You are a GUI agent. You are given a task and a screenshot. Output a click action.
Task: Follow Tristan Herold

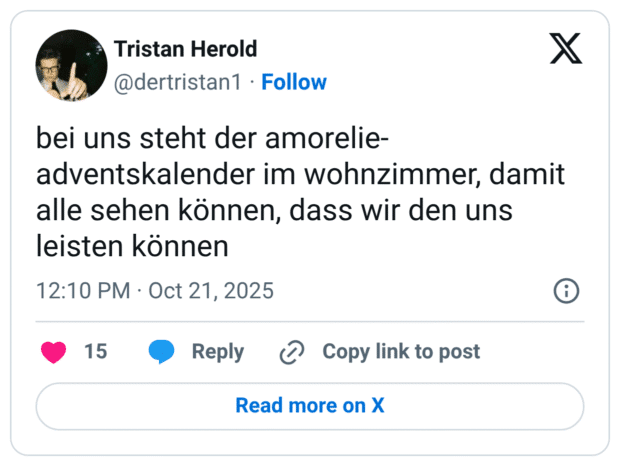(x=294, y=82)
